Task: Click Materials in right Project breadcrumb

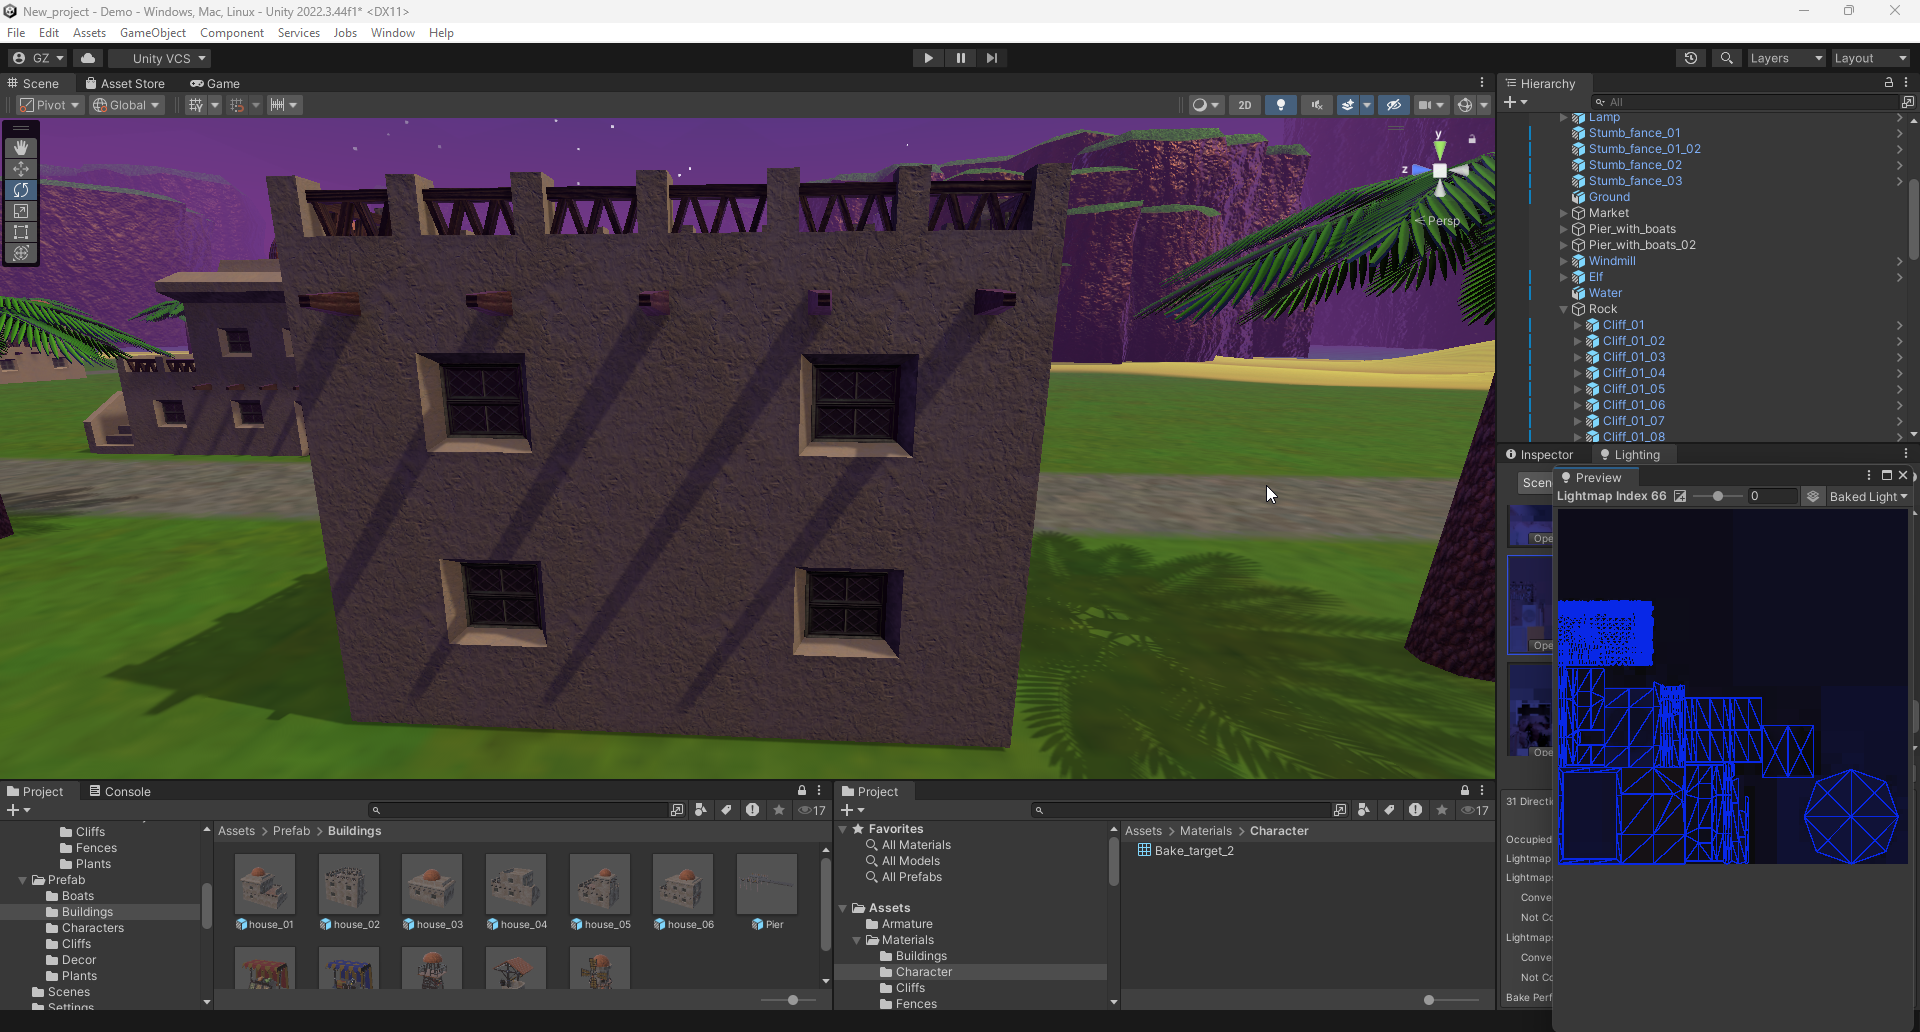Action: click(1206, 831)
